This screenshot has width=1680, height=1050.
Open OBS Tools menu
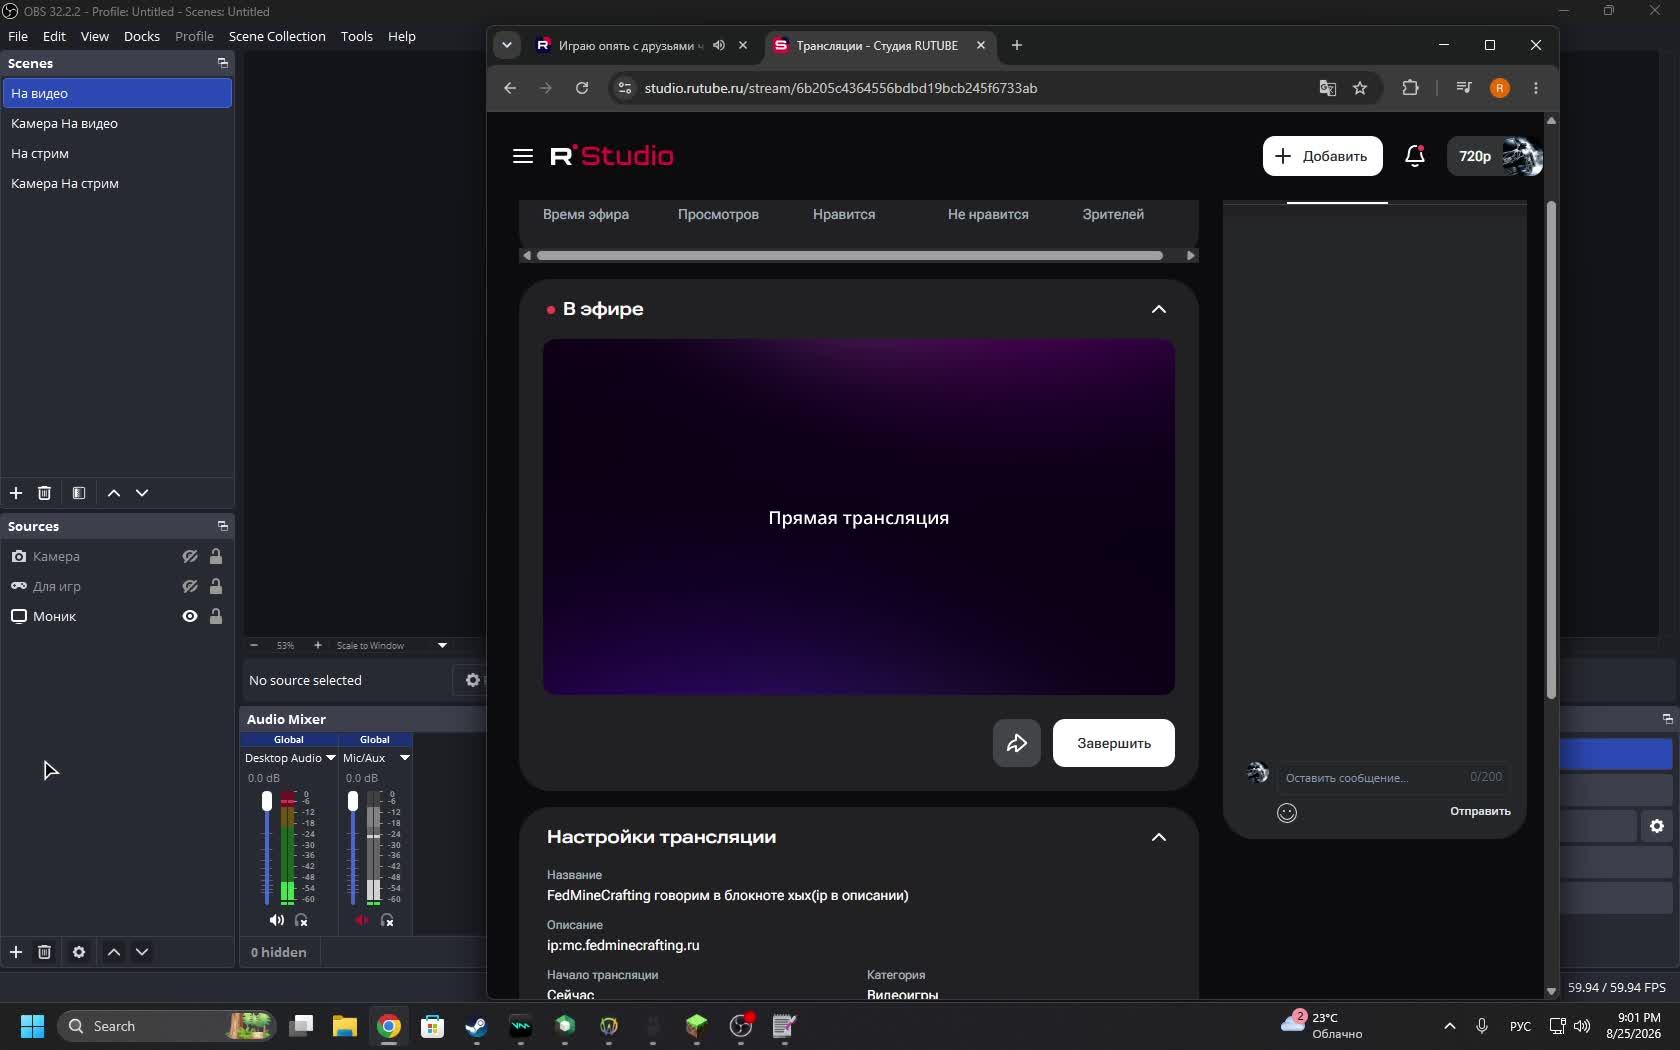(357, 36)
